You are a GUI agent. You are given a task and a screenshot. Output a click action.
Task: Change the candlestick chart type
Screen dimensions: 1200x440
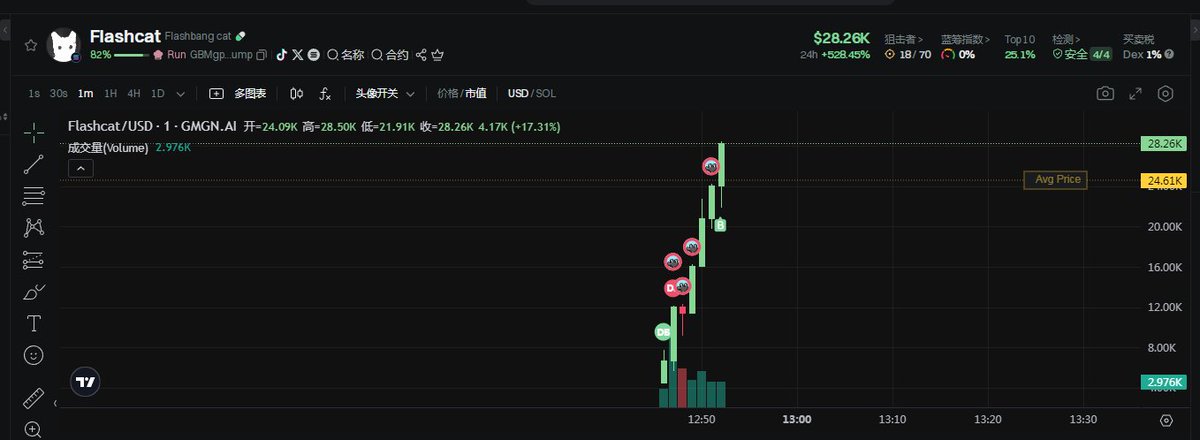coord(296,93)
